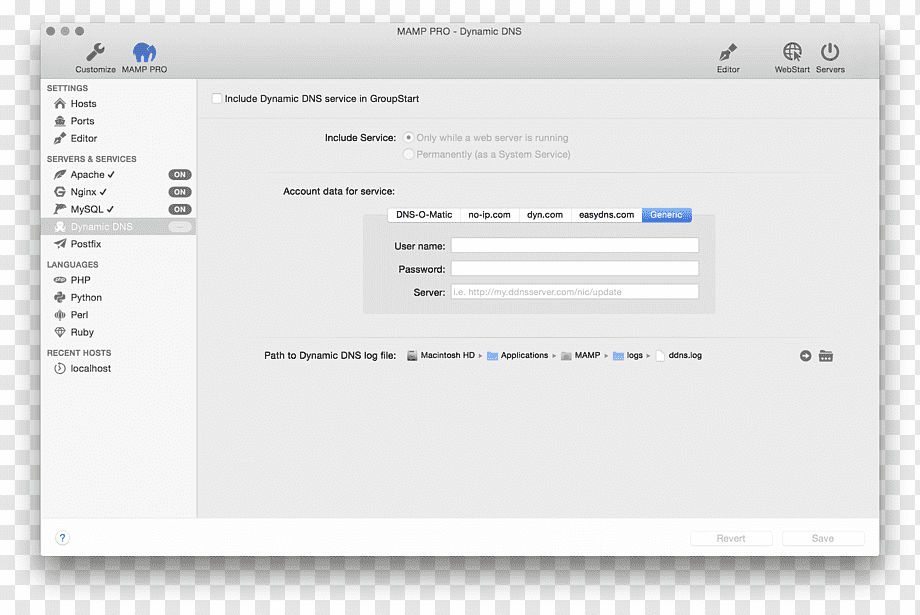Image resolution: width=920 pixels, height=615 pixels.
Task: Click the Dynamic DNS sidebar icon
Action: tap(60, 227)
